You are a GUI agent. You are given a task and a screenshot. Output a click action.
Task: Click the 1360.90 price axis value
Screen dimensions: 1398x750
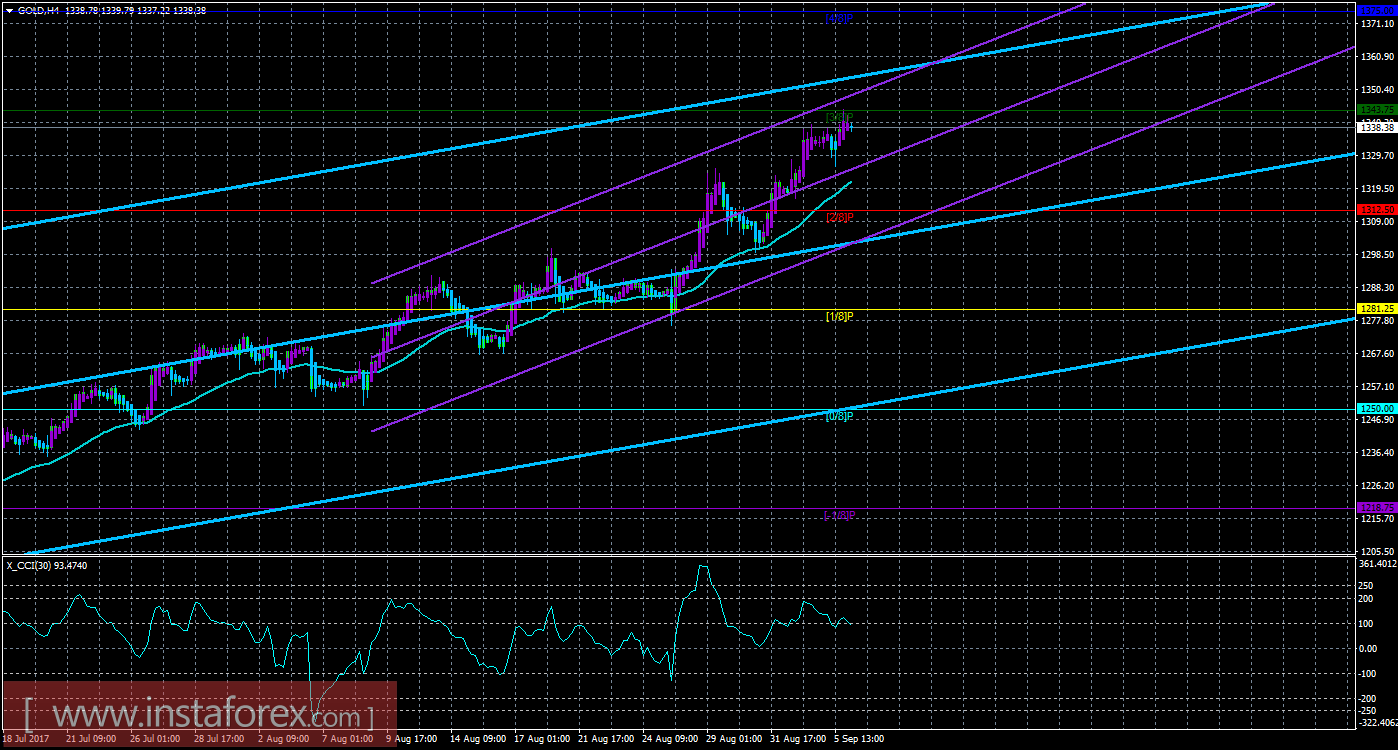pyautogui.click(x=1376, y=57)
